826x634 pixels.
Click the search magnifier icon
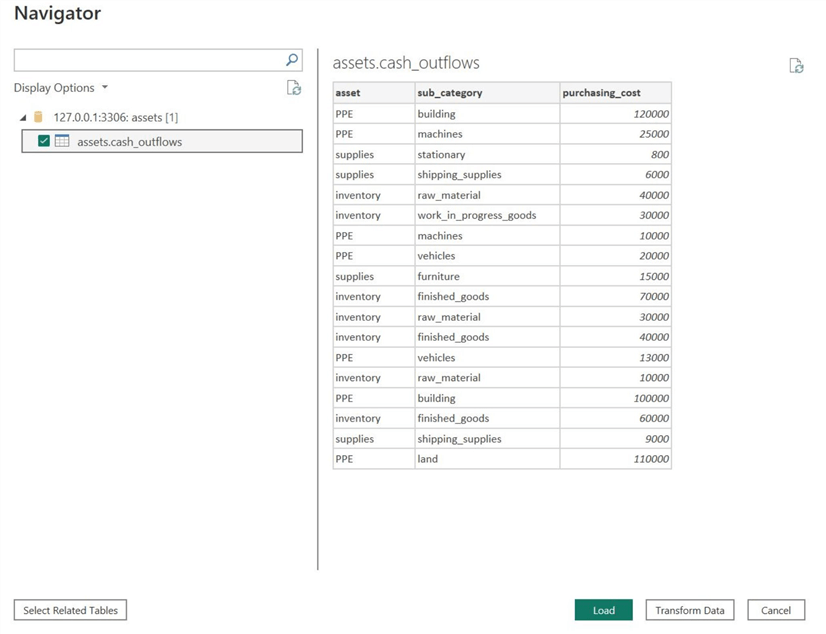[292, 60]
